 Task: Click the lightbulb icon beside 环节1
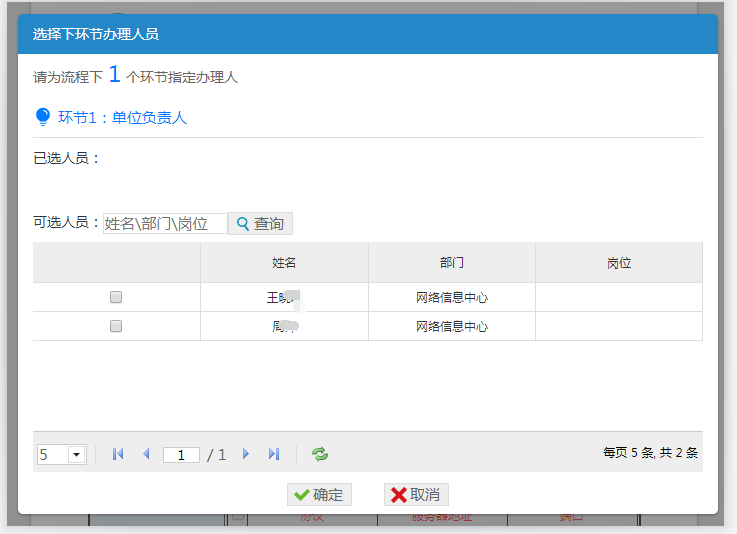tap(43, 117)
